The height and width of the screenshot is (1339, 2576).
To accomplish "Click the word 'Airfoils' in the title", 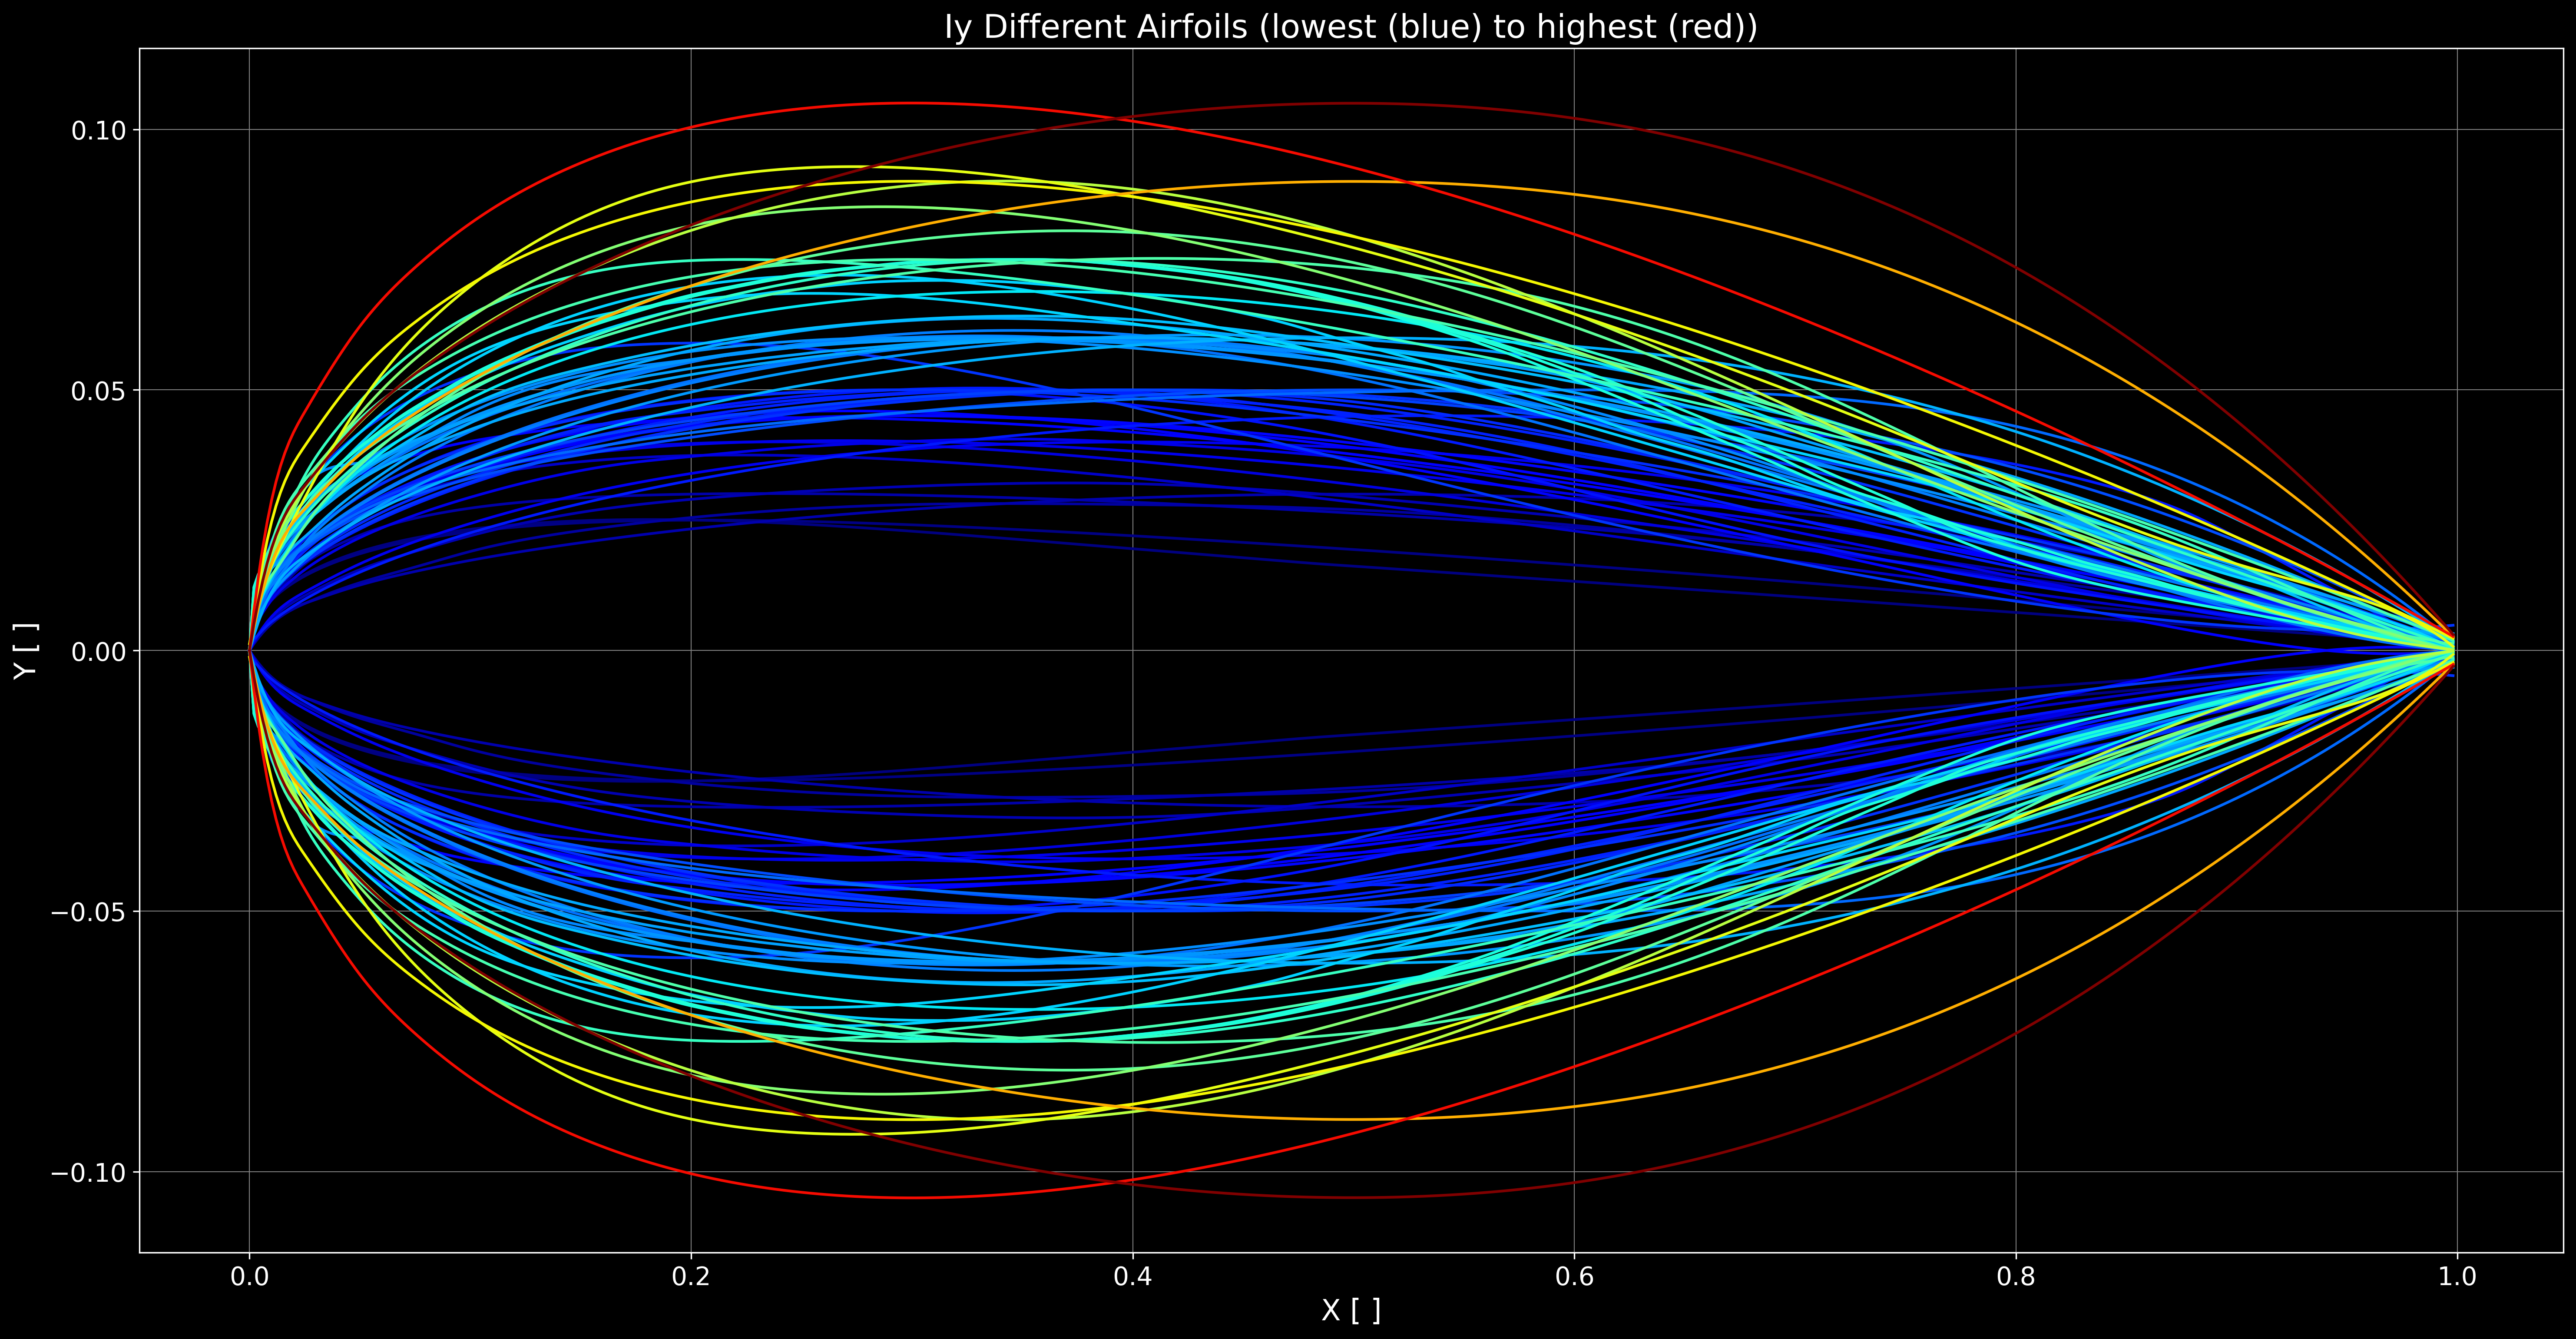I will pos(1191,27).
